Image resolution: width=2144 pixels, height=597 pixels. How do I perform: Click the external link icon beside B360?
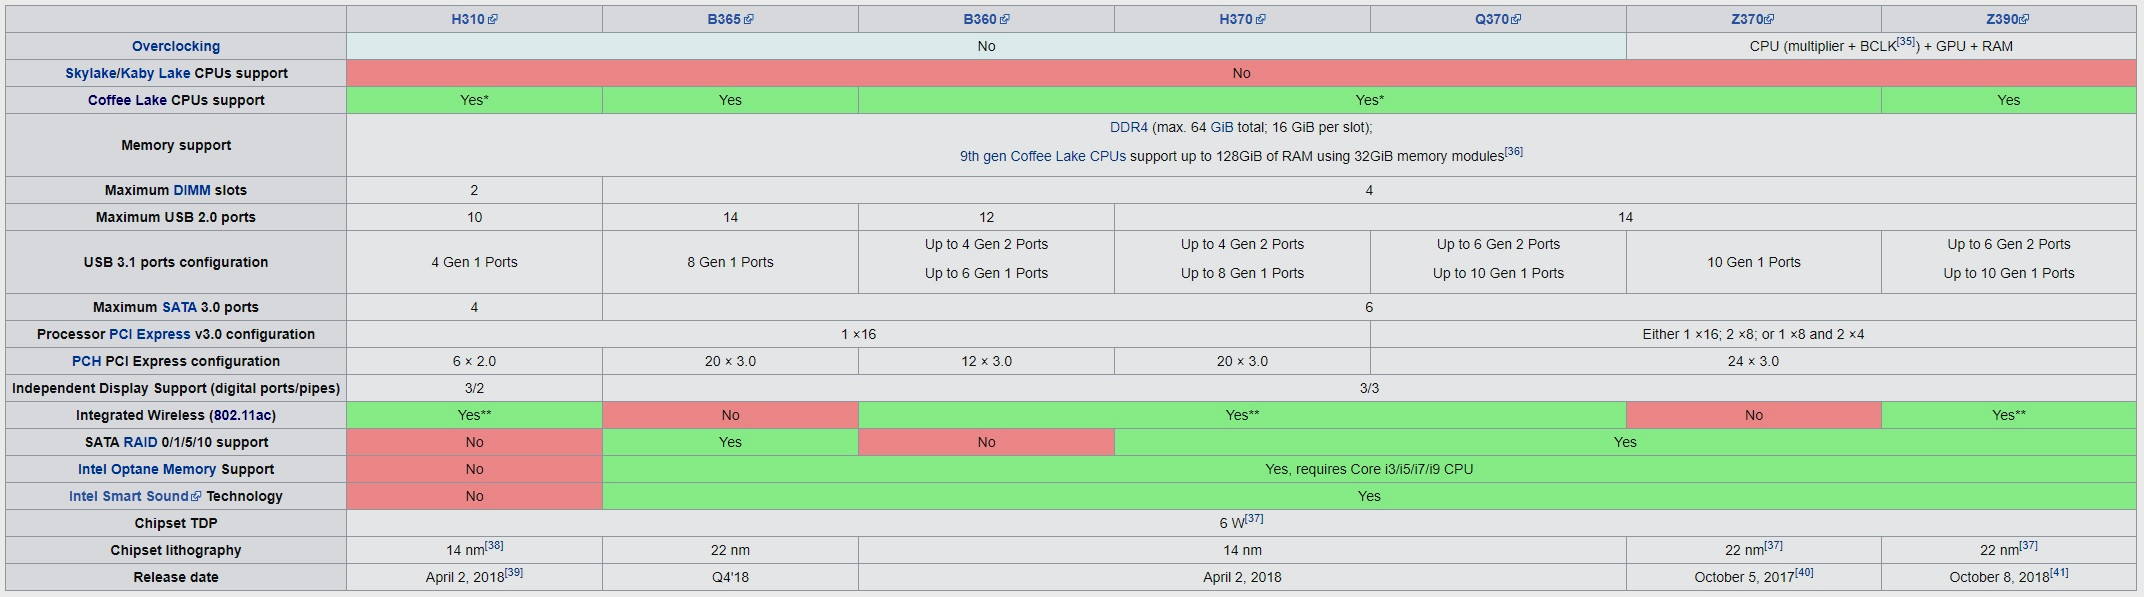pos(1005,19)
